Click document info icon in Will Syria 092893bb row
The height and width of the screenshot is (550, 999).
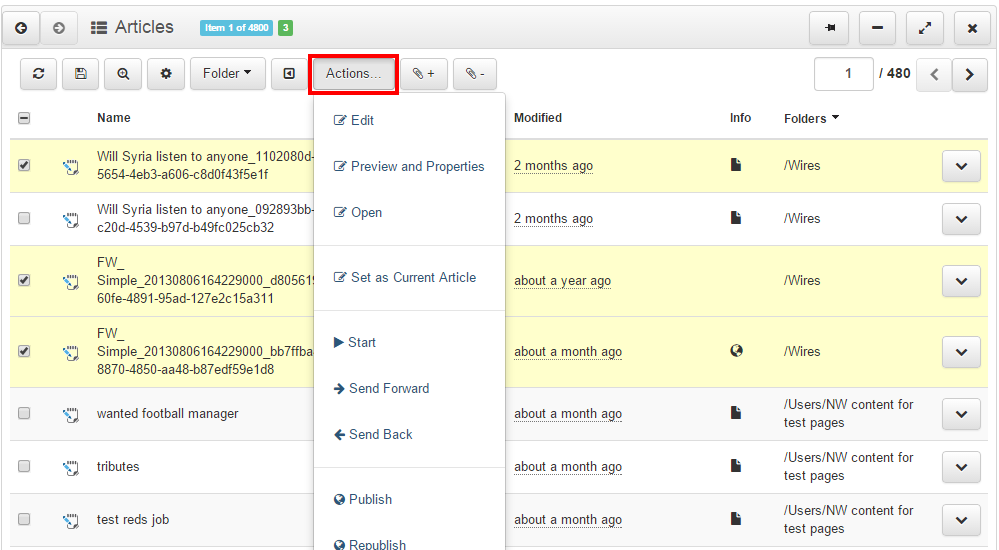tap(736, 217)
